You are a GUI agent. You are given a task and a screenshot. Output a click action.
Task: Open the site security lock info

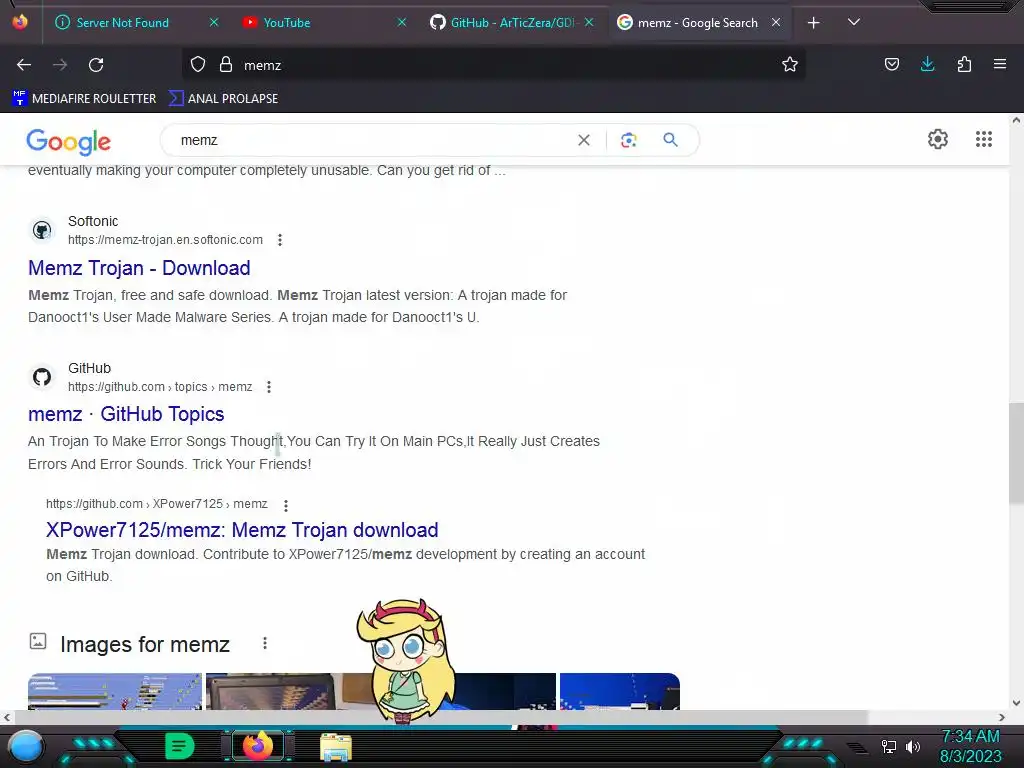coord(226,64)
